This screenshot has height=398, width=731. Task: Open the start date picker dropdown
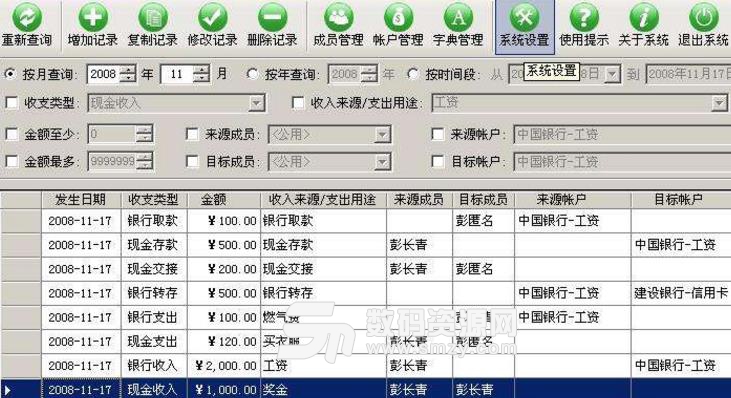coord(613,74)
